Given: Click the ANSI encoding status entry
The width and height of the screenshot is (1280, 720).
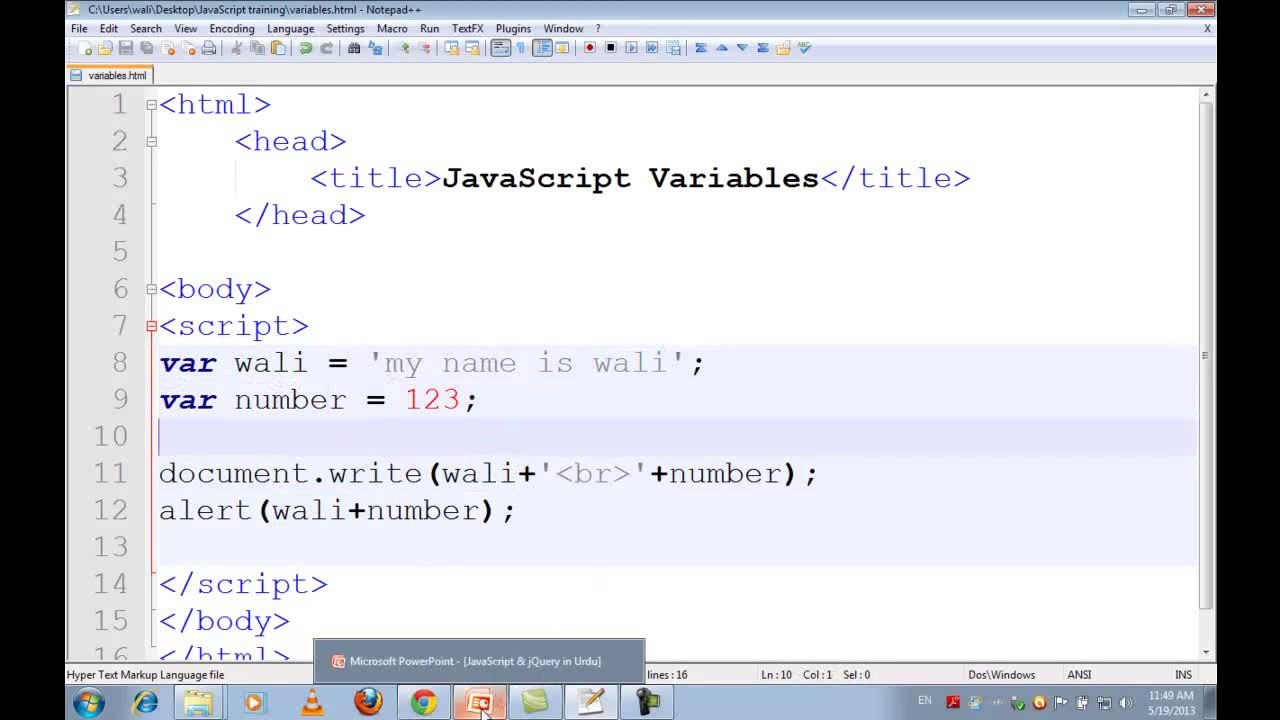Looking at the screenshot, I should (1079, 675).
